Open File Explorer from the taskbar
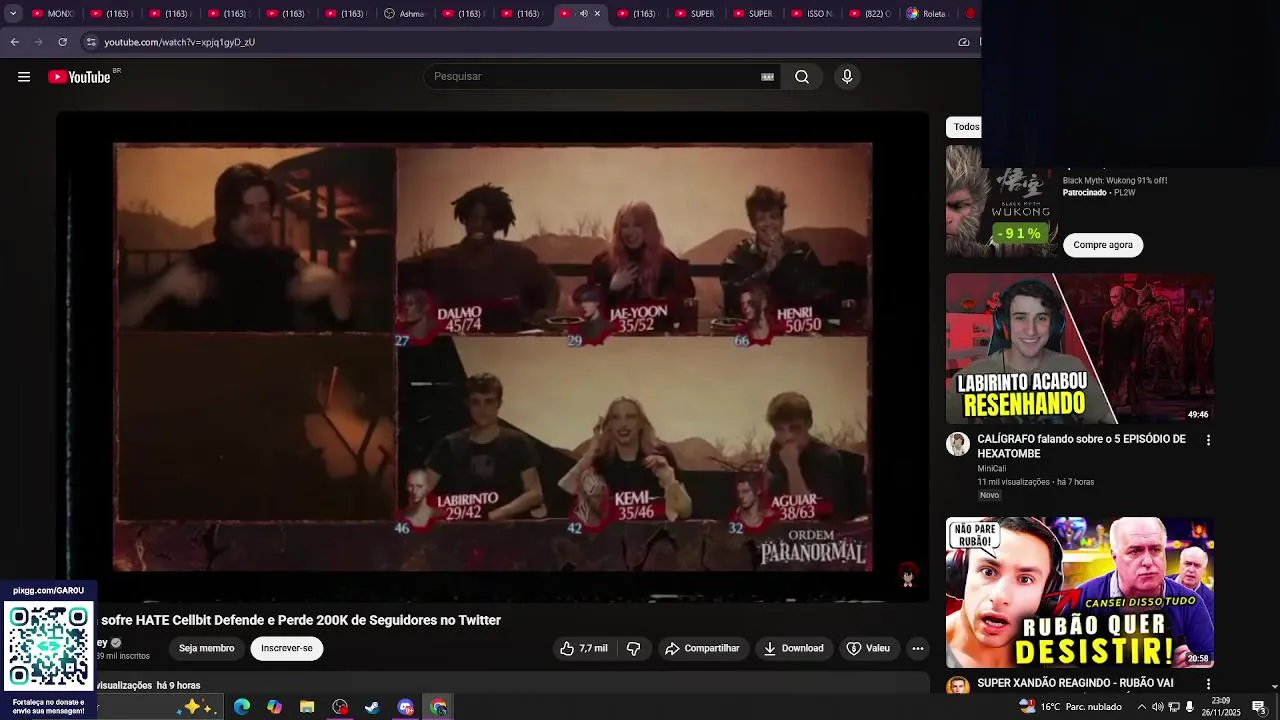 307,707
